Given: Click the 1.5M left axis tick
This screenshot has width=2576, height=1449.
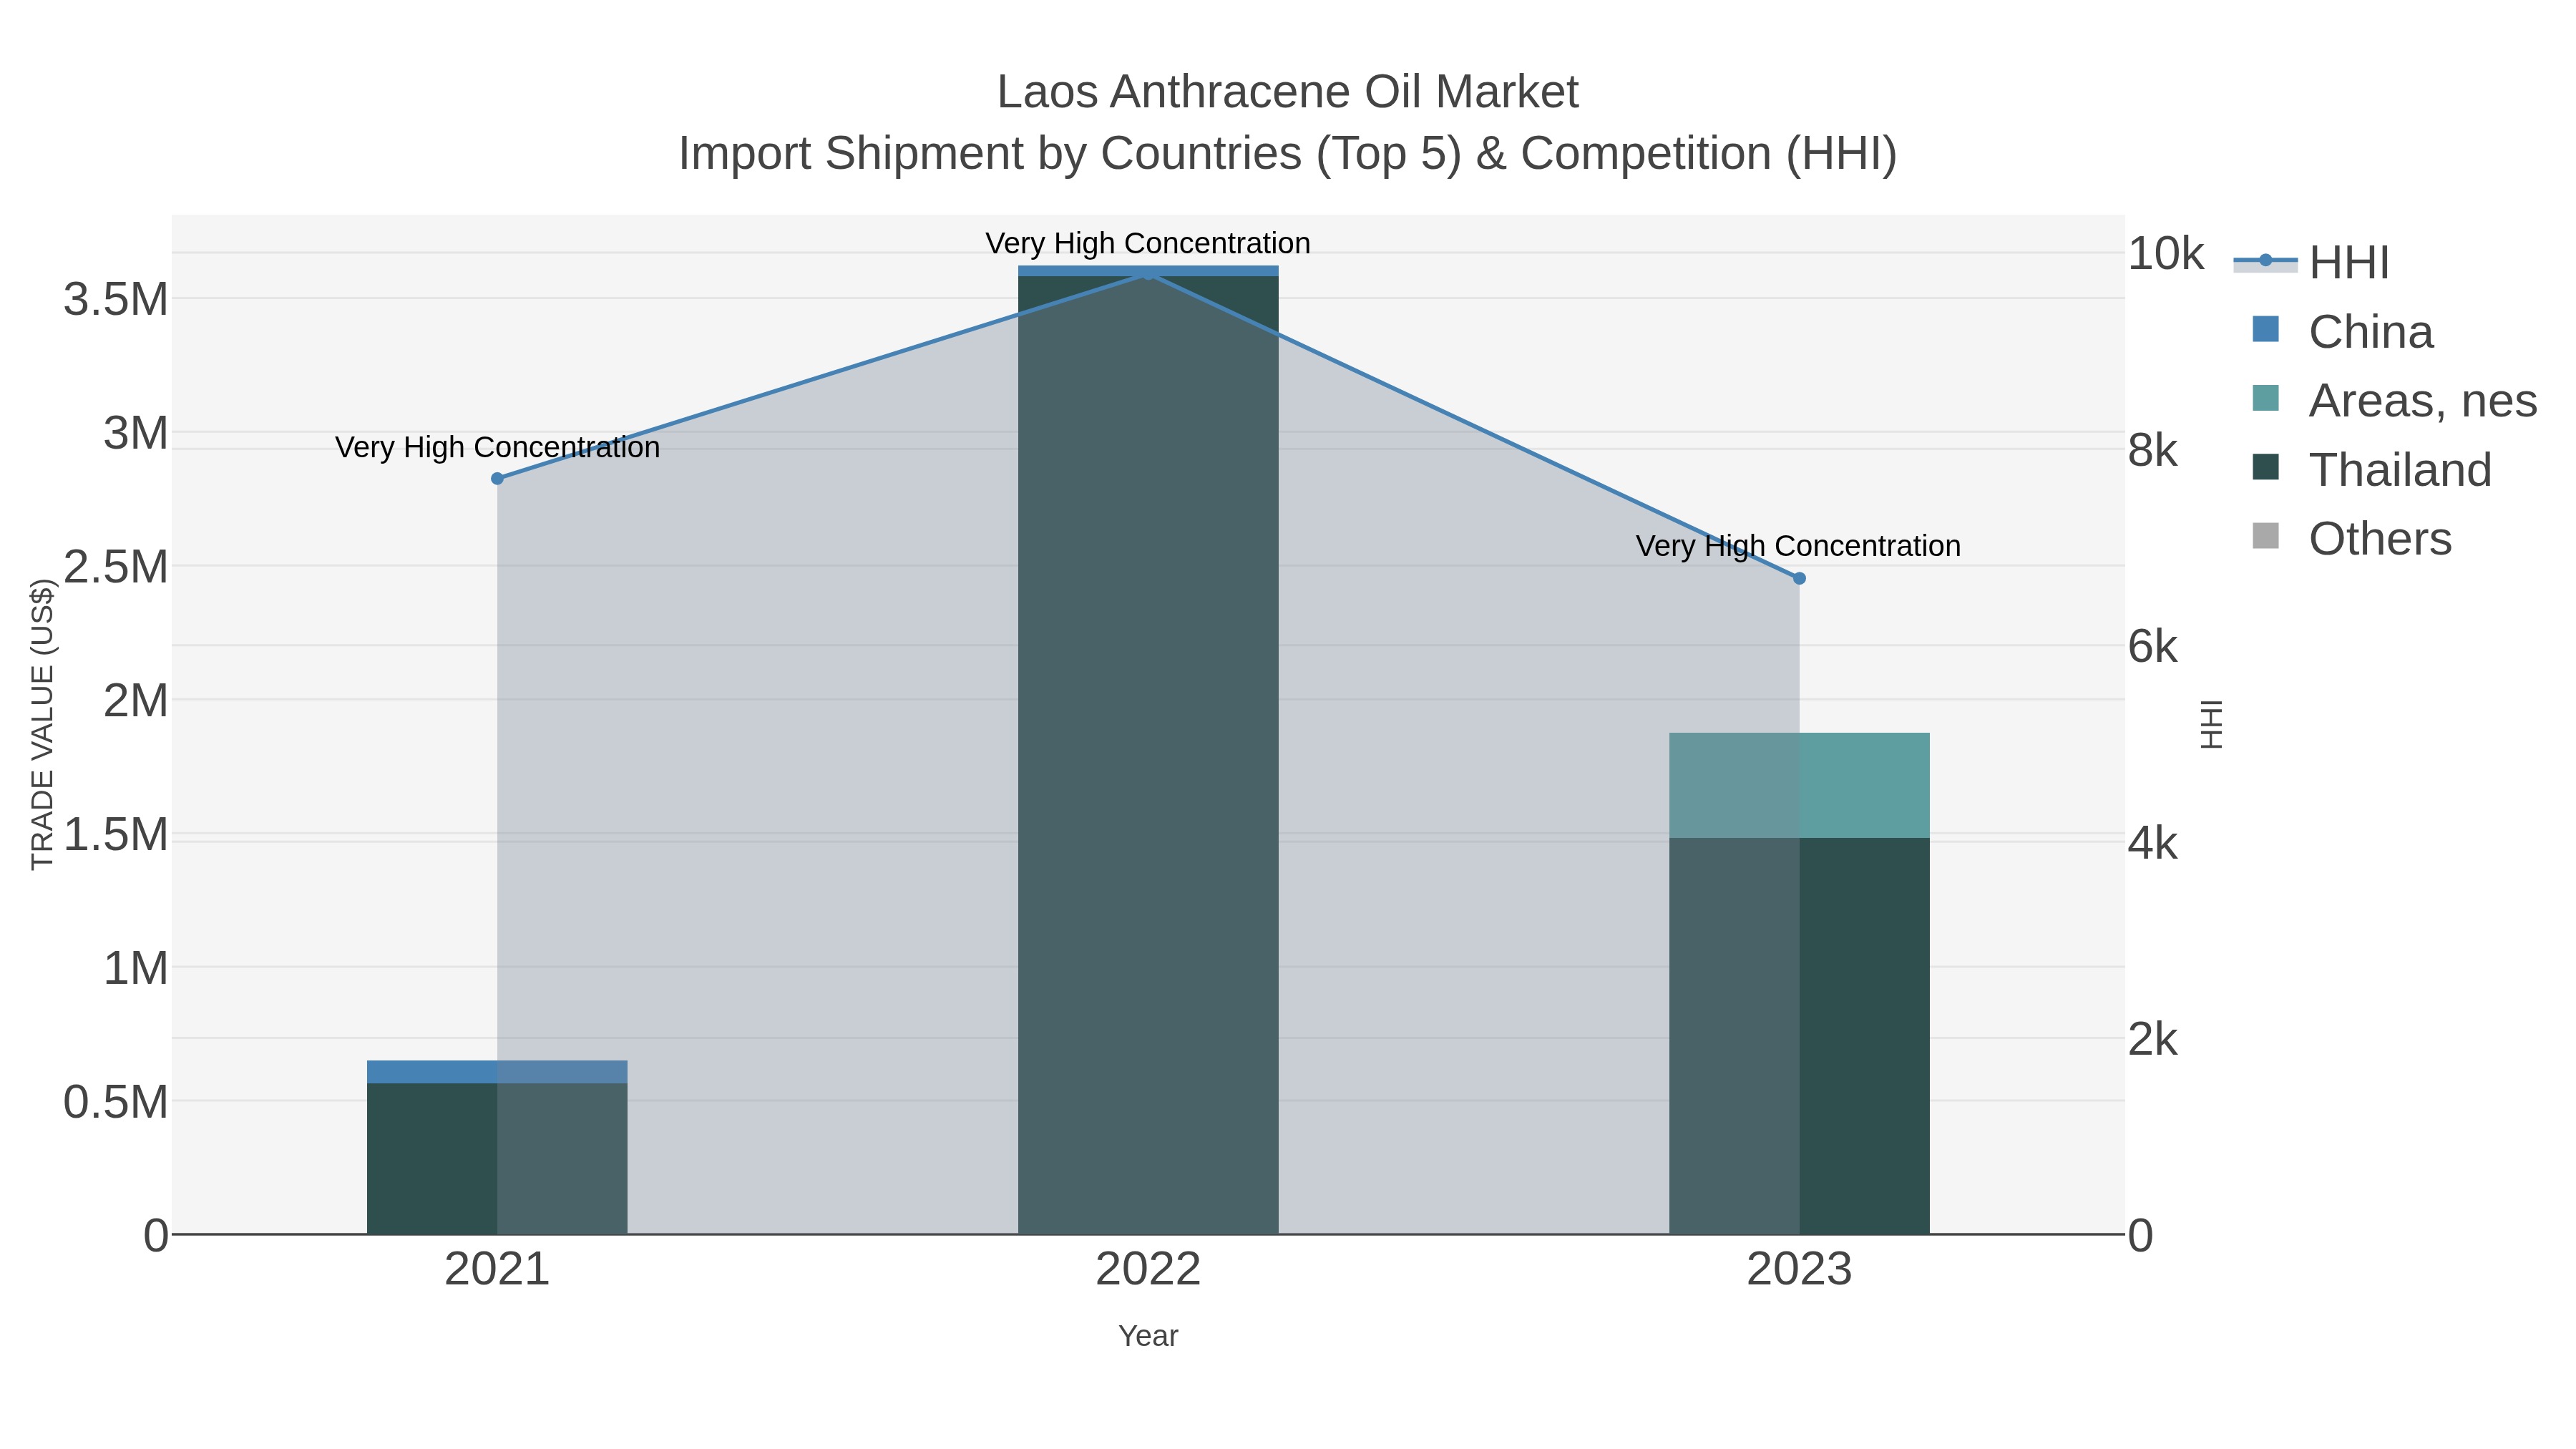Looking at the screenshot, I should [x=116, y=834].
